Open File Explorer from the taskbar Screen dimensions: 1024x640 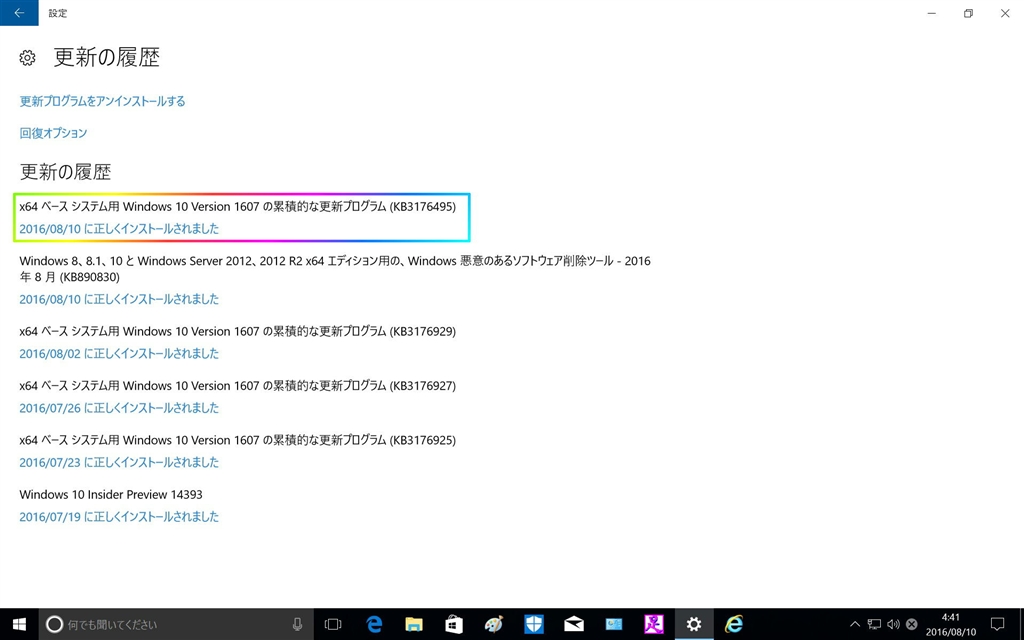coord(413,624)
